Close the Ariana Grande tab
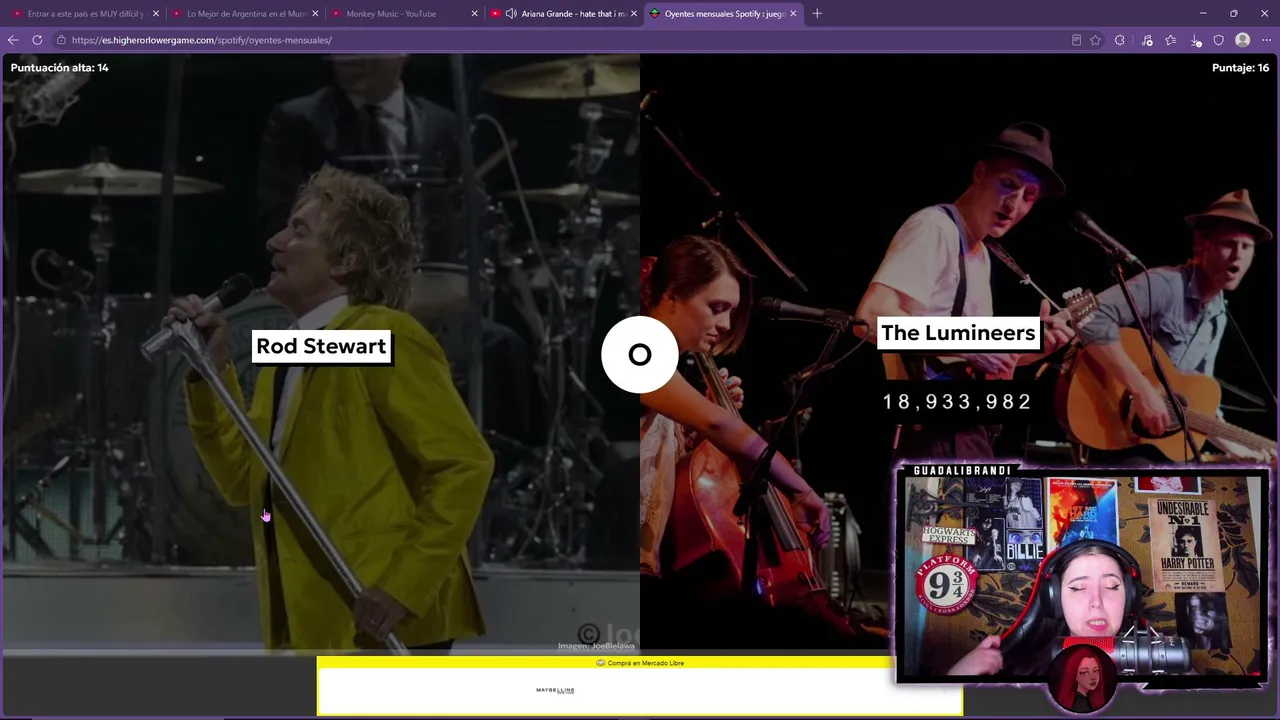 (x=634, y=14)
